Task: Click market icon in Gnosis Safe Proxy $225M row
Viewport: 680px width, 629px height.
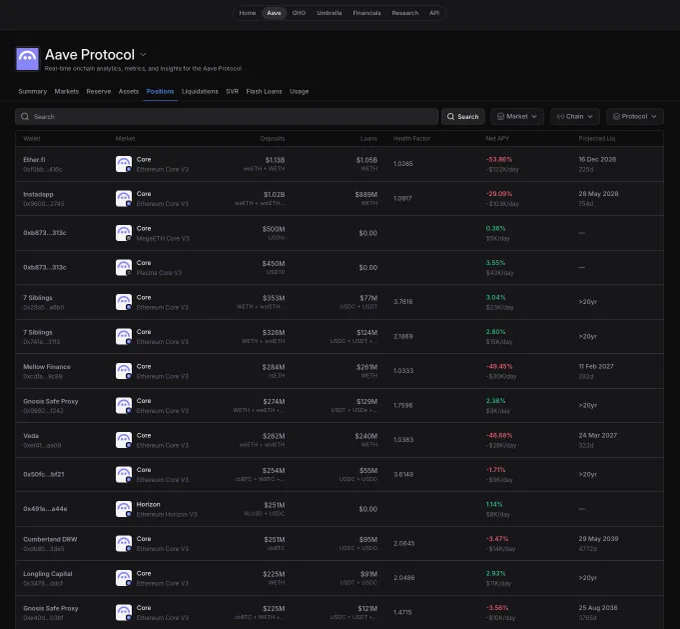Action: coord(124,612)
